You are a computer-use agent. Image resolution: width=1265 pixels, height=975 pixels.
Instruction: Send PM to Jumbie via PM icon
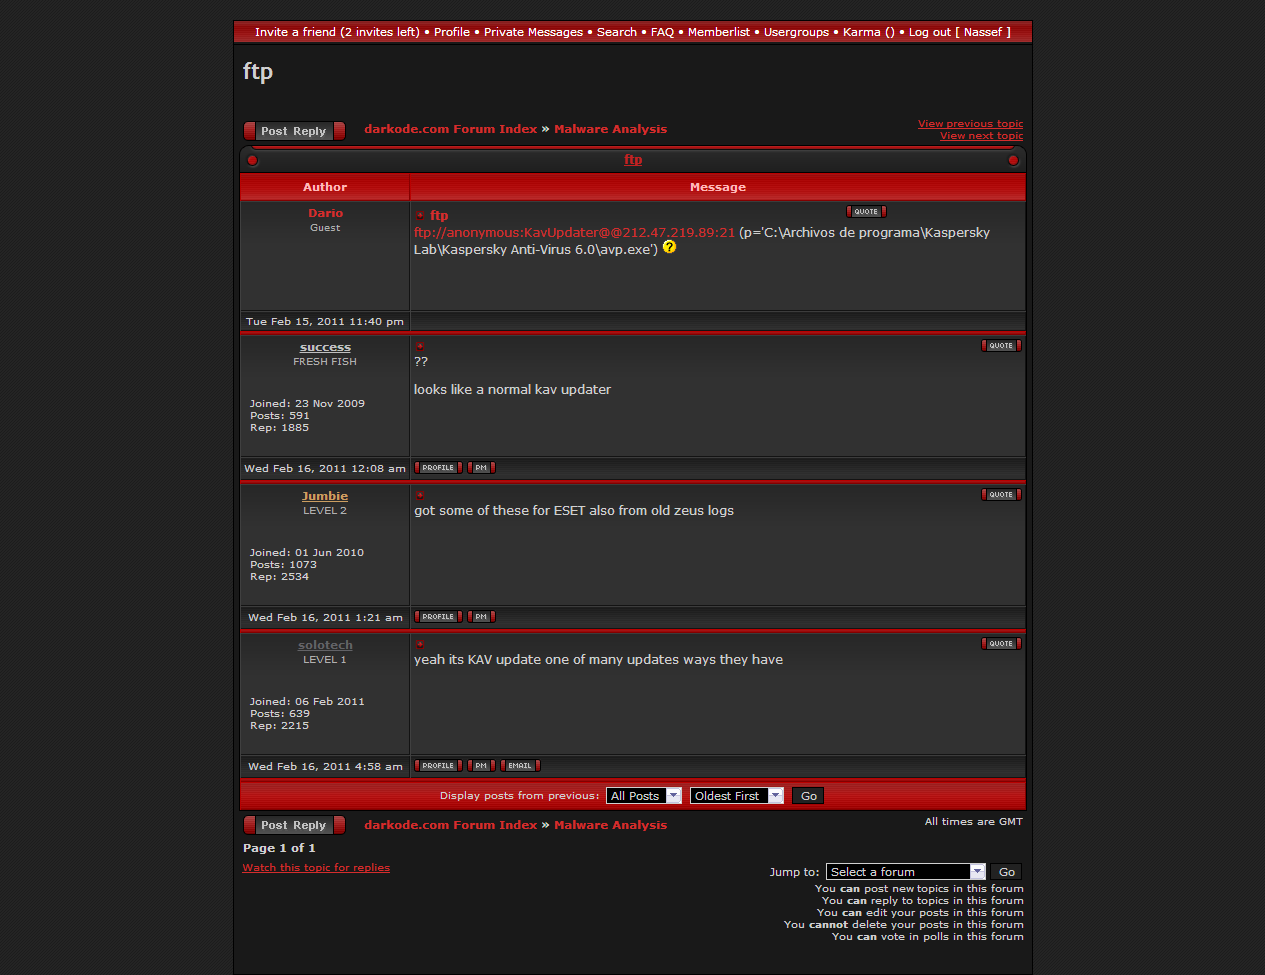(481, 617)
